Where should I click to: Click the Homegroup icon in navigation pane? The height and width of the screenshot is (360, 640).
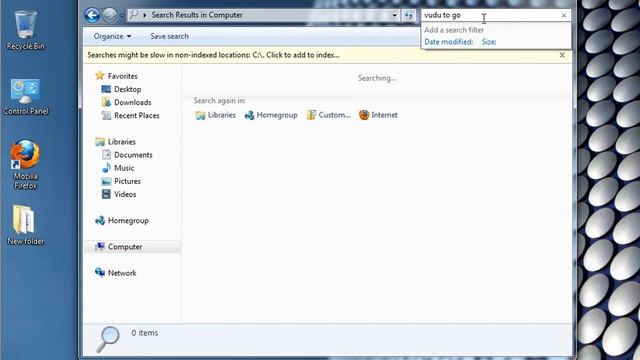pyautogui.click(x=100, y=220)
